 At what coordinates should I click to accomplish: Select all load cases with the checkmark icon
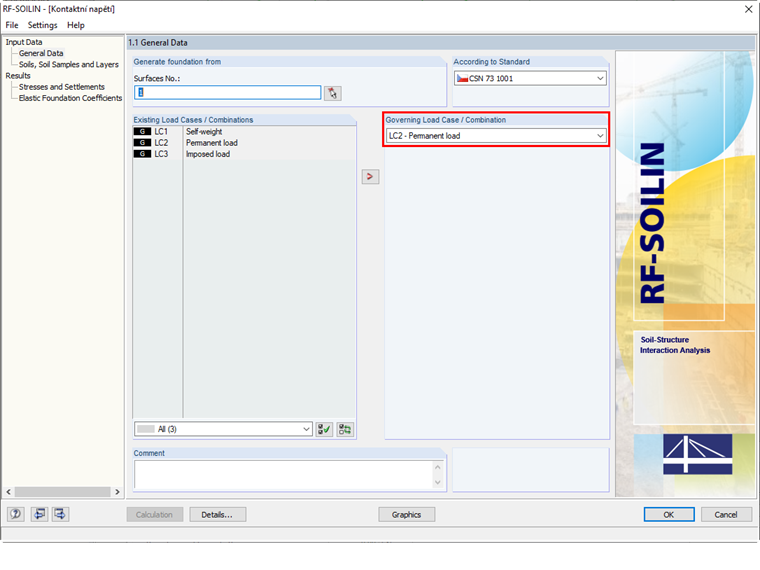point(324,429)
